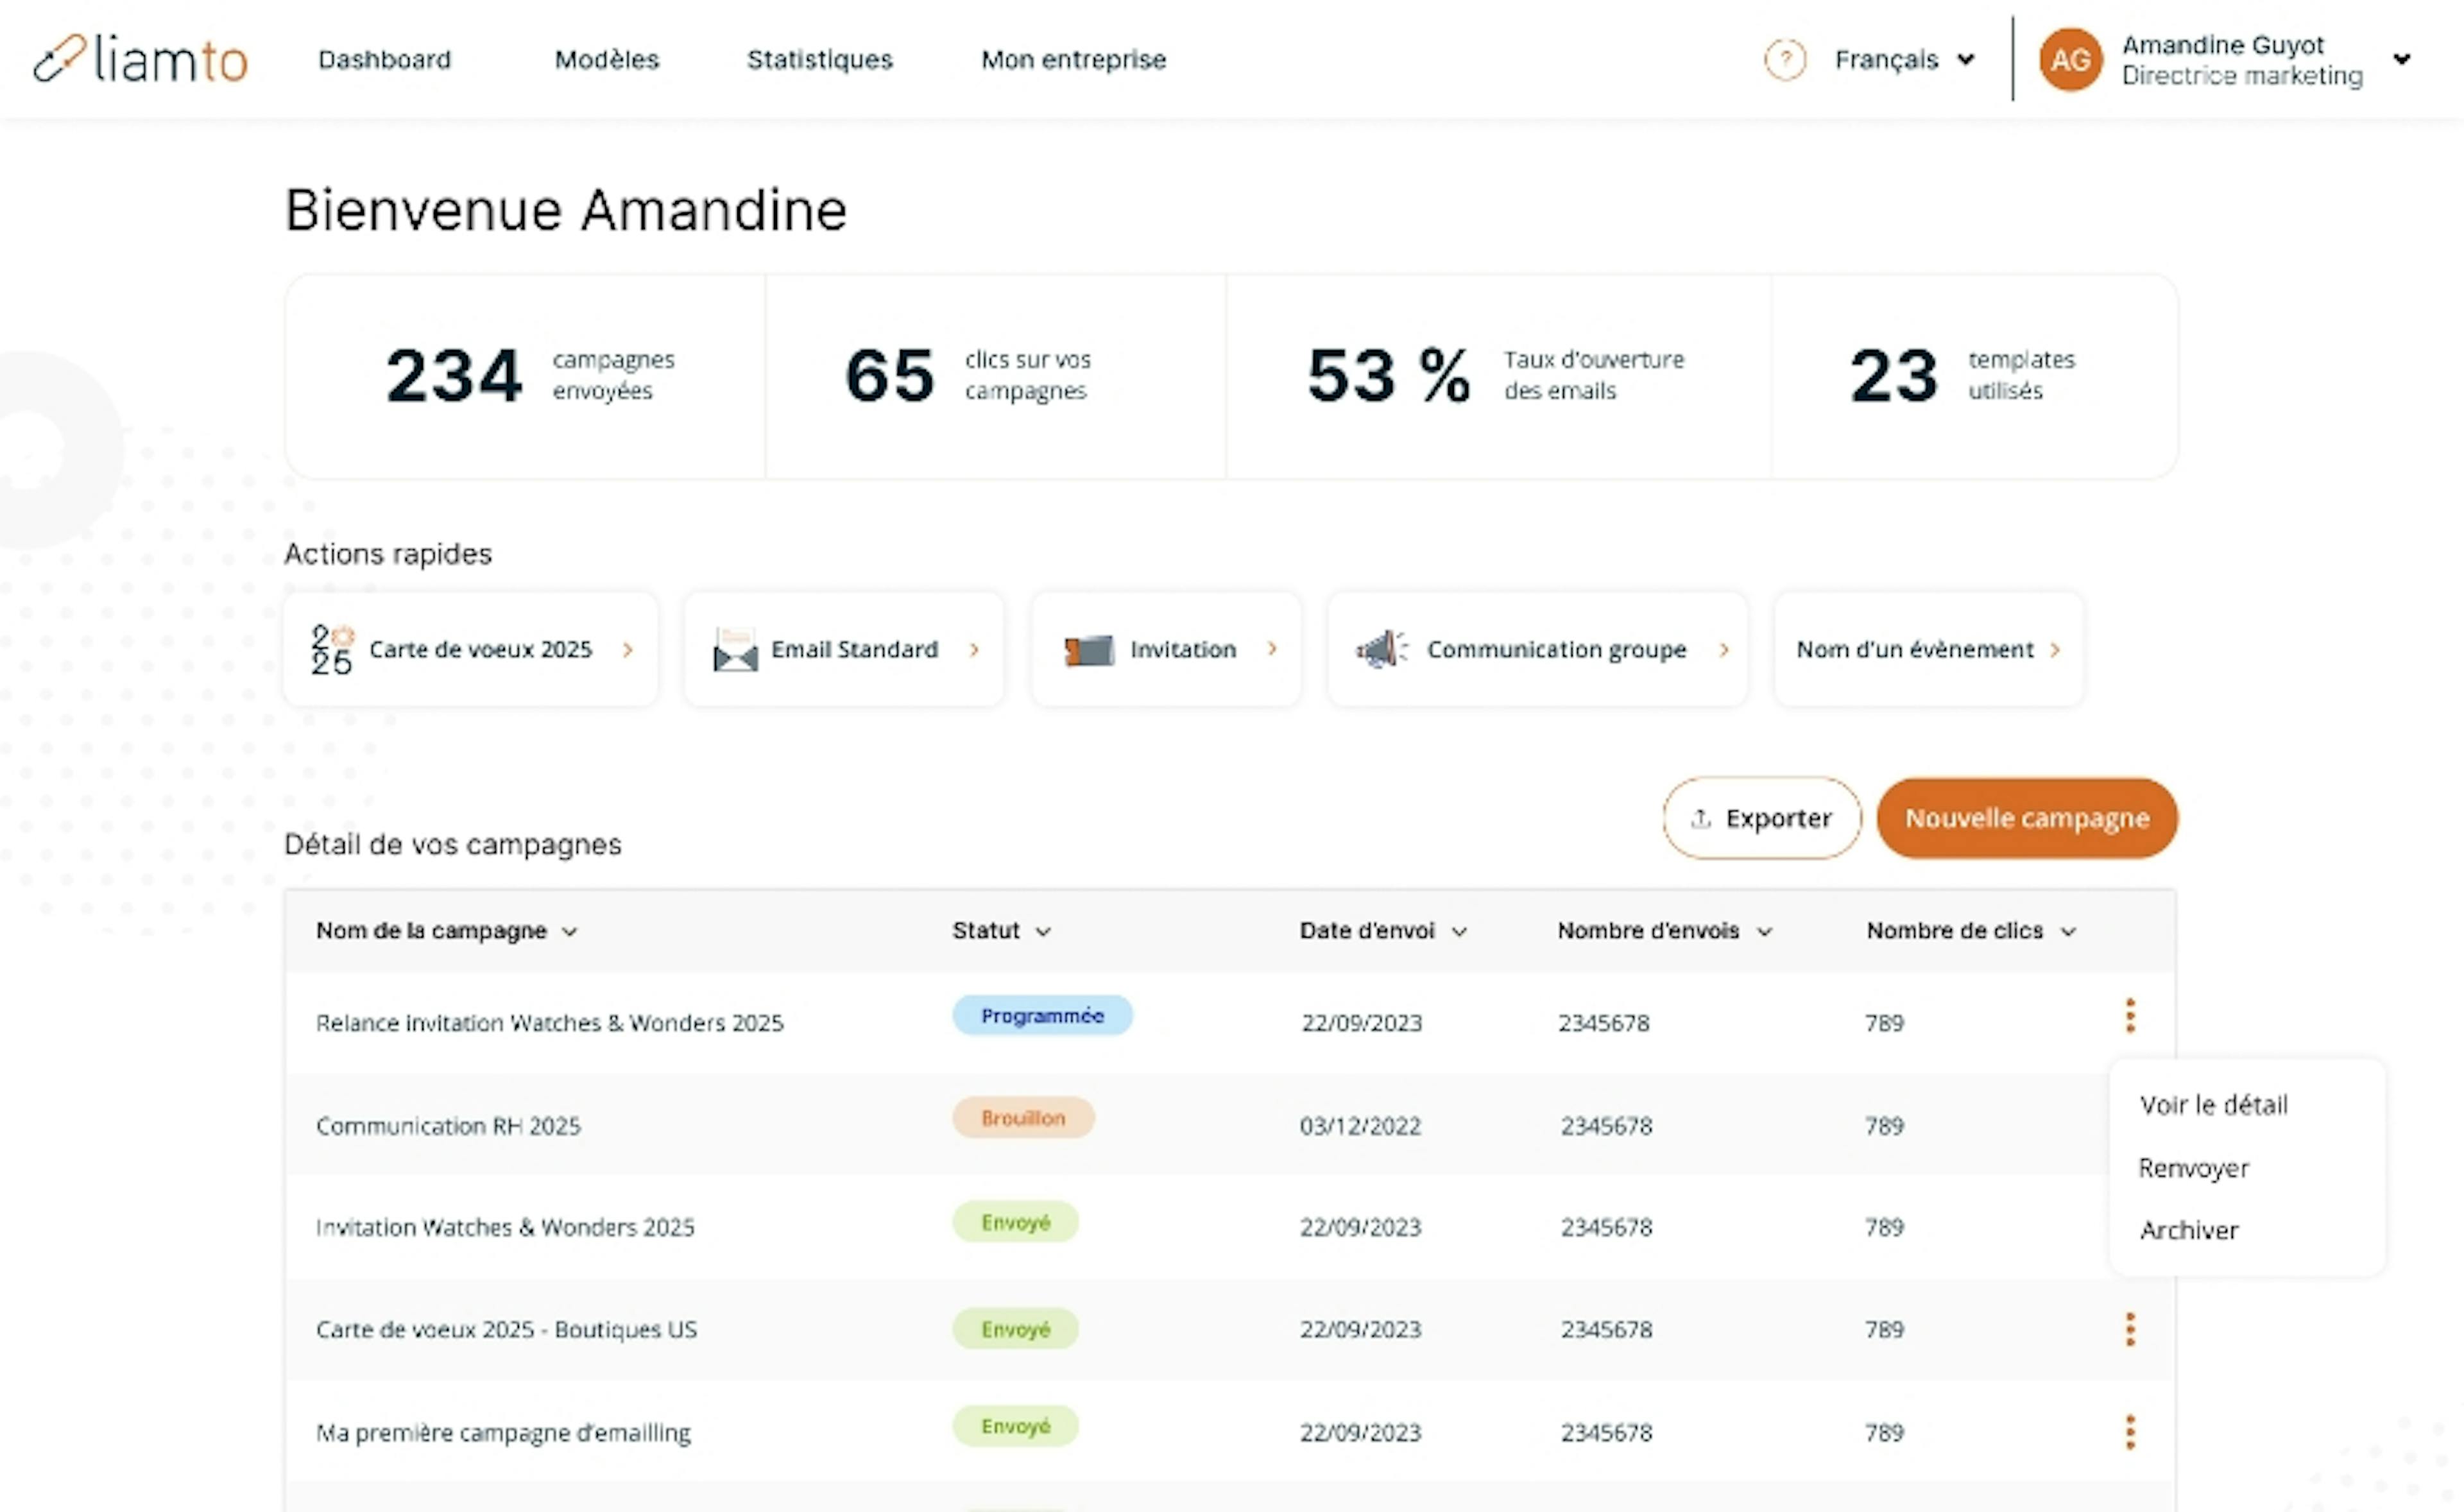Go to the Modèles page

point(607,60)
